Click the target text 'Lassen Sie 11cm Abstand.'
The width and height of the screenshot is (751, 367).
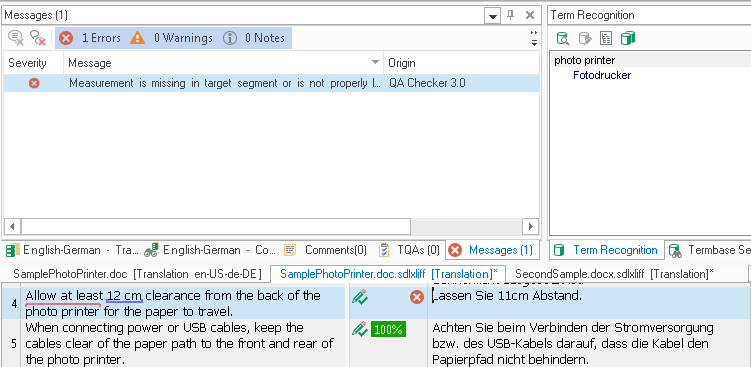[507, 296]
